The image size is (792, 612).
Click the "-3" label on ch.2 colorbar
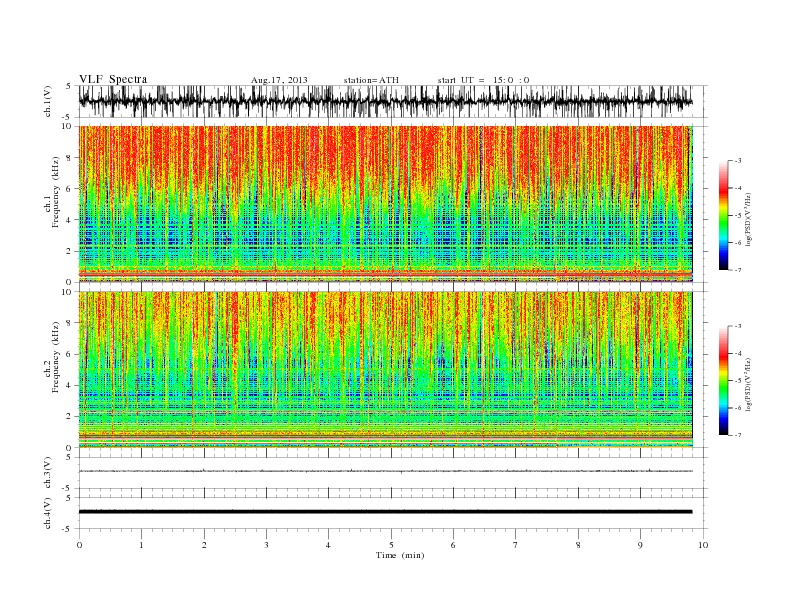[738, 326]
